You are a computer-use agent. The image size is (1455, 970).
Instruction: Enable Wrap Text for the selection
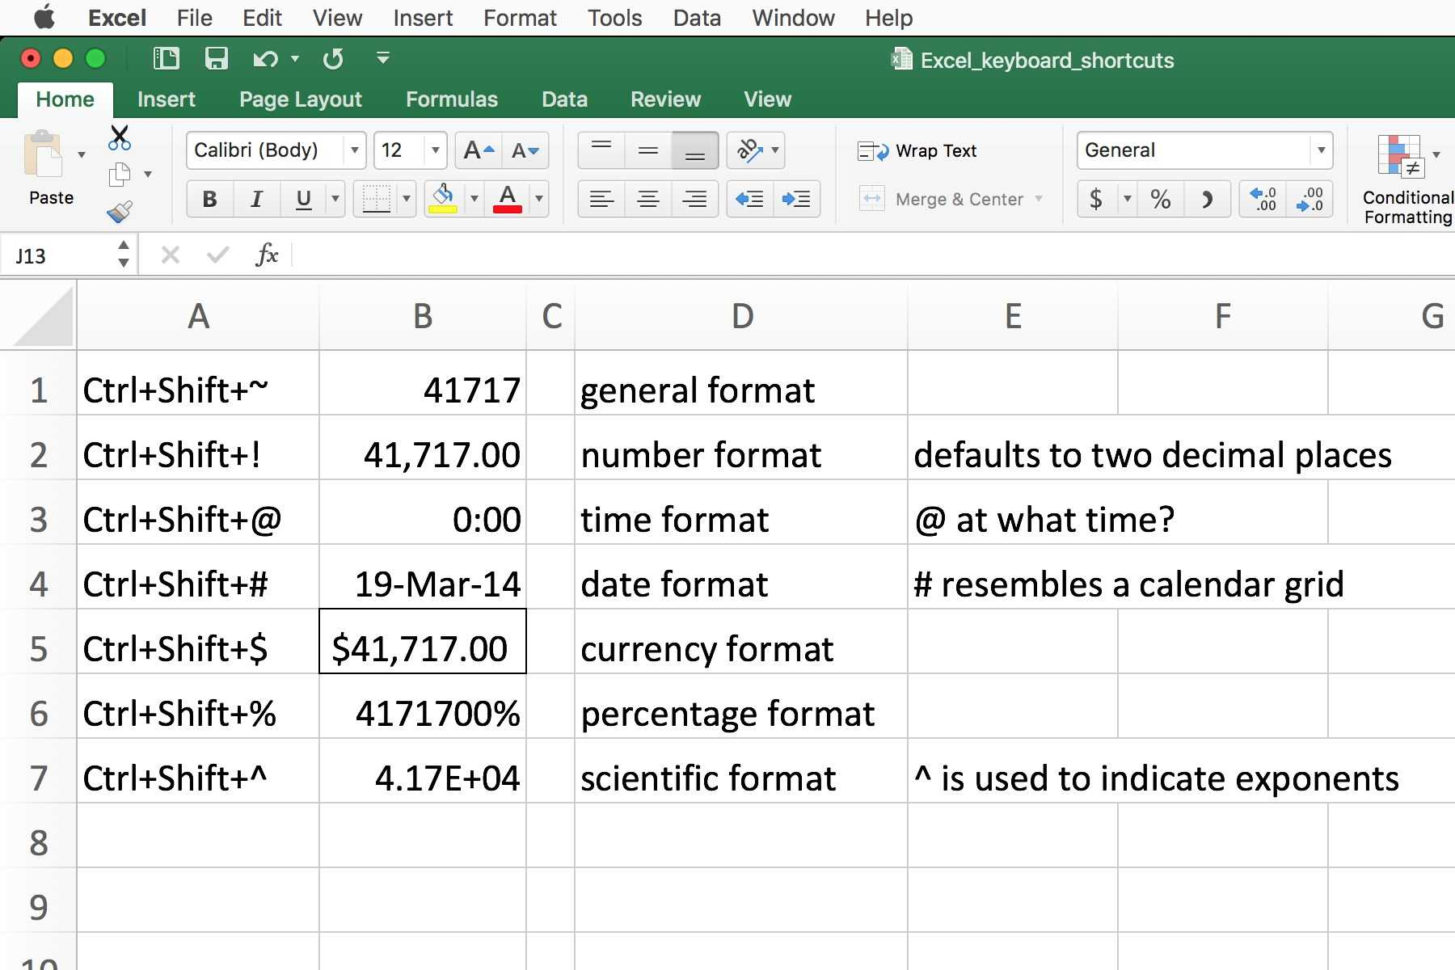pyautogui.click(x=918, y=150)
